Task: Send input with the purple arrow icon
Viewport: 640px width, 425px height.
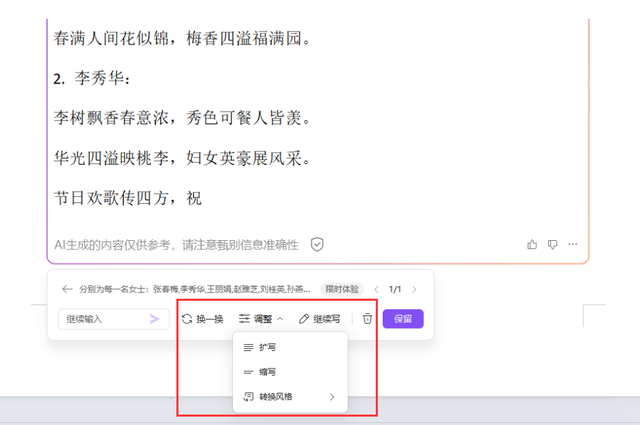Action: click(x=154, y=319)
